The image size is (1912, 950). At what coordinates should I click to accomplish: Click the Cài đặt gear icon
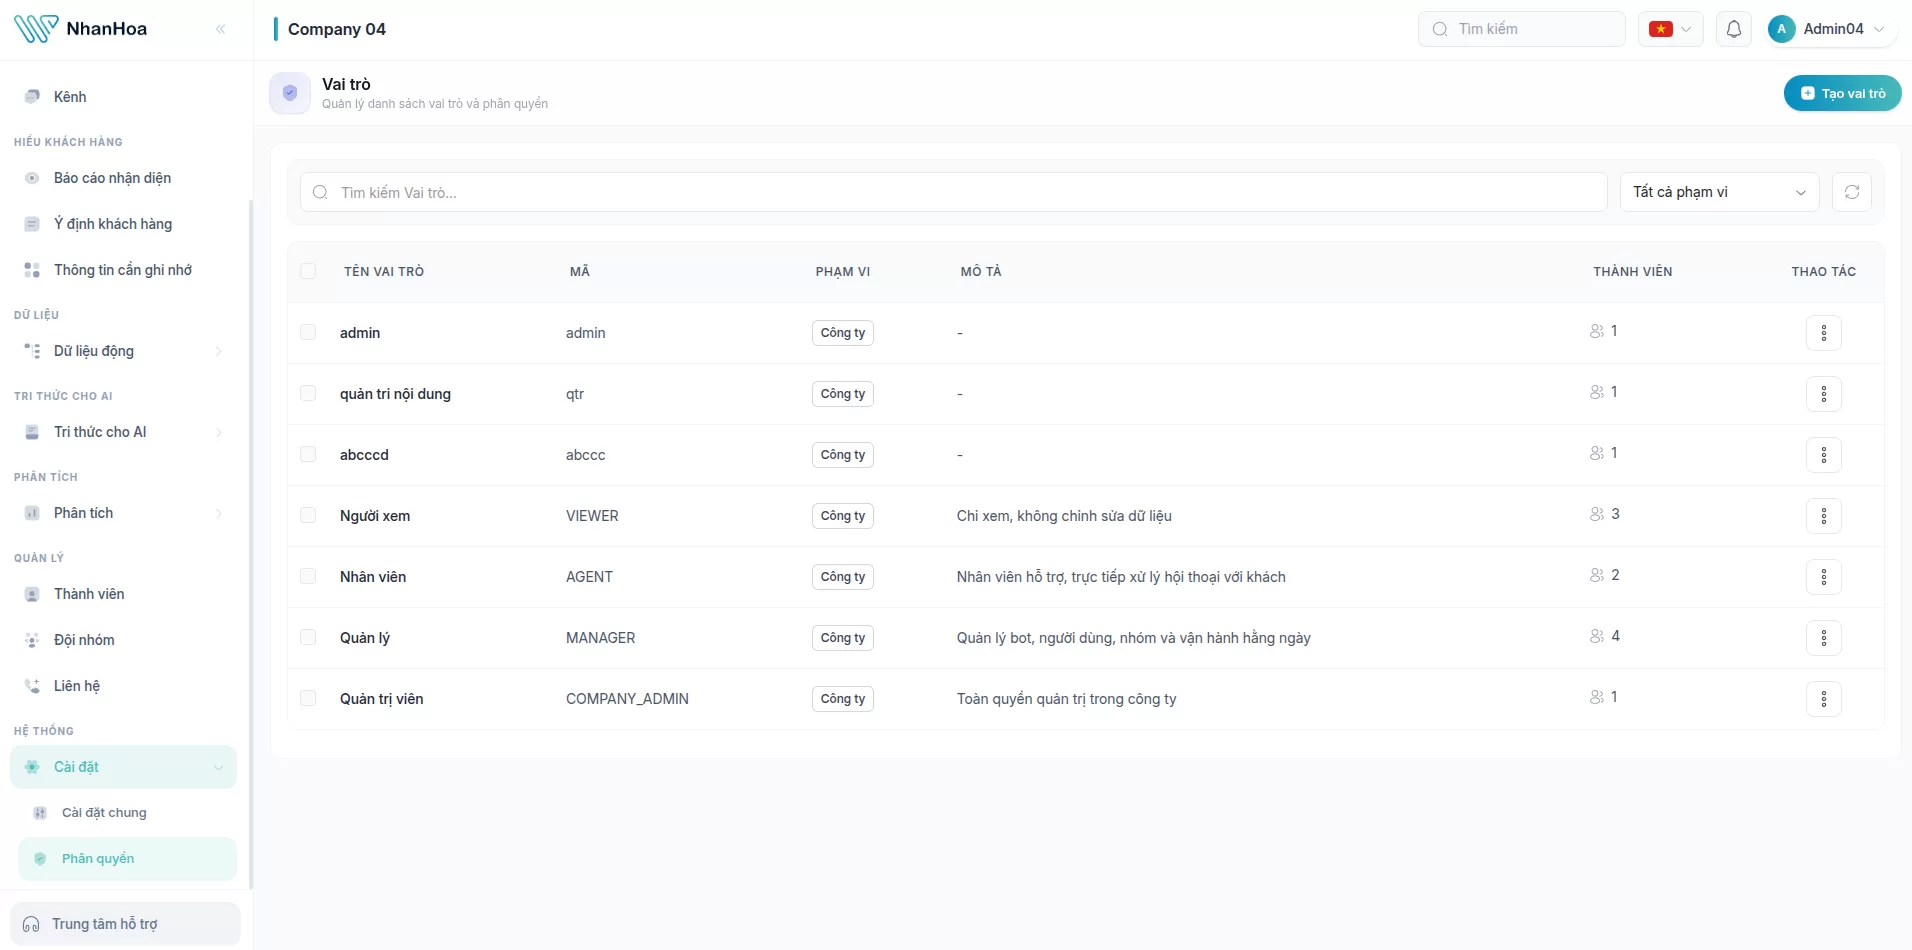pos(32,767)
